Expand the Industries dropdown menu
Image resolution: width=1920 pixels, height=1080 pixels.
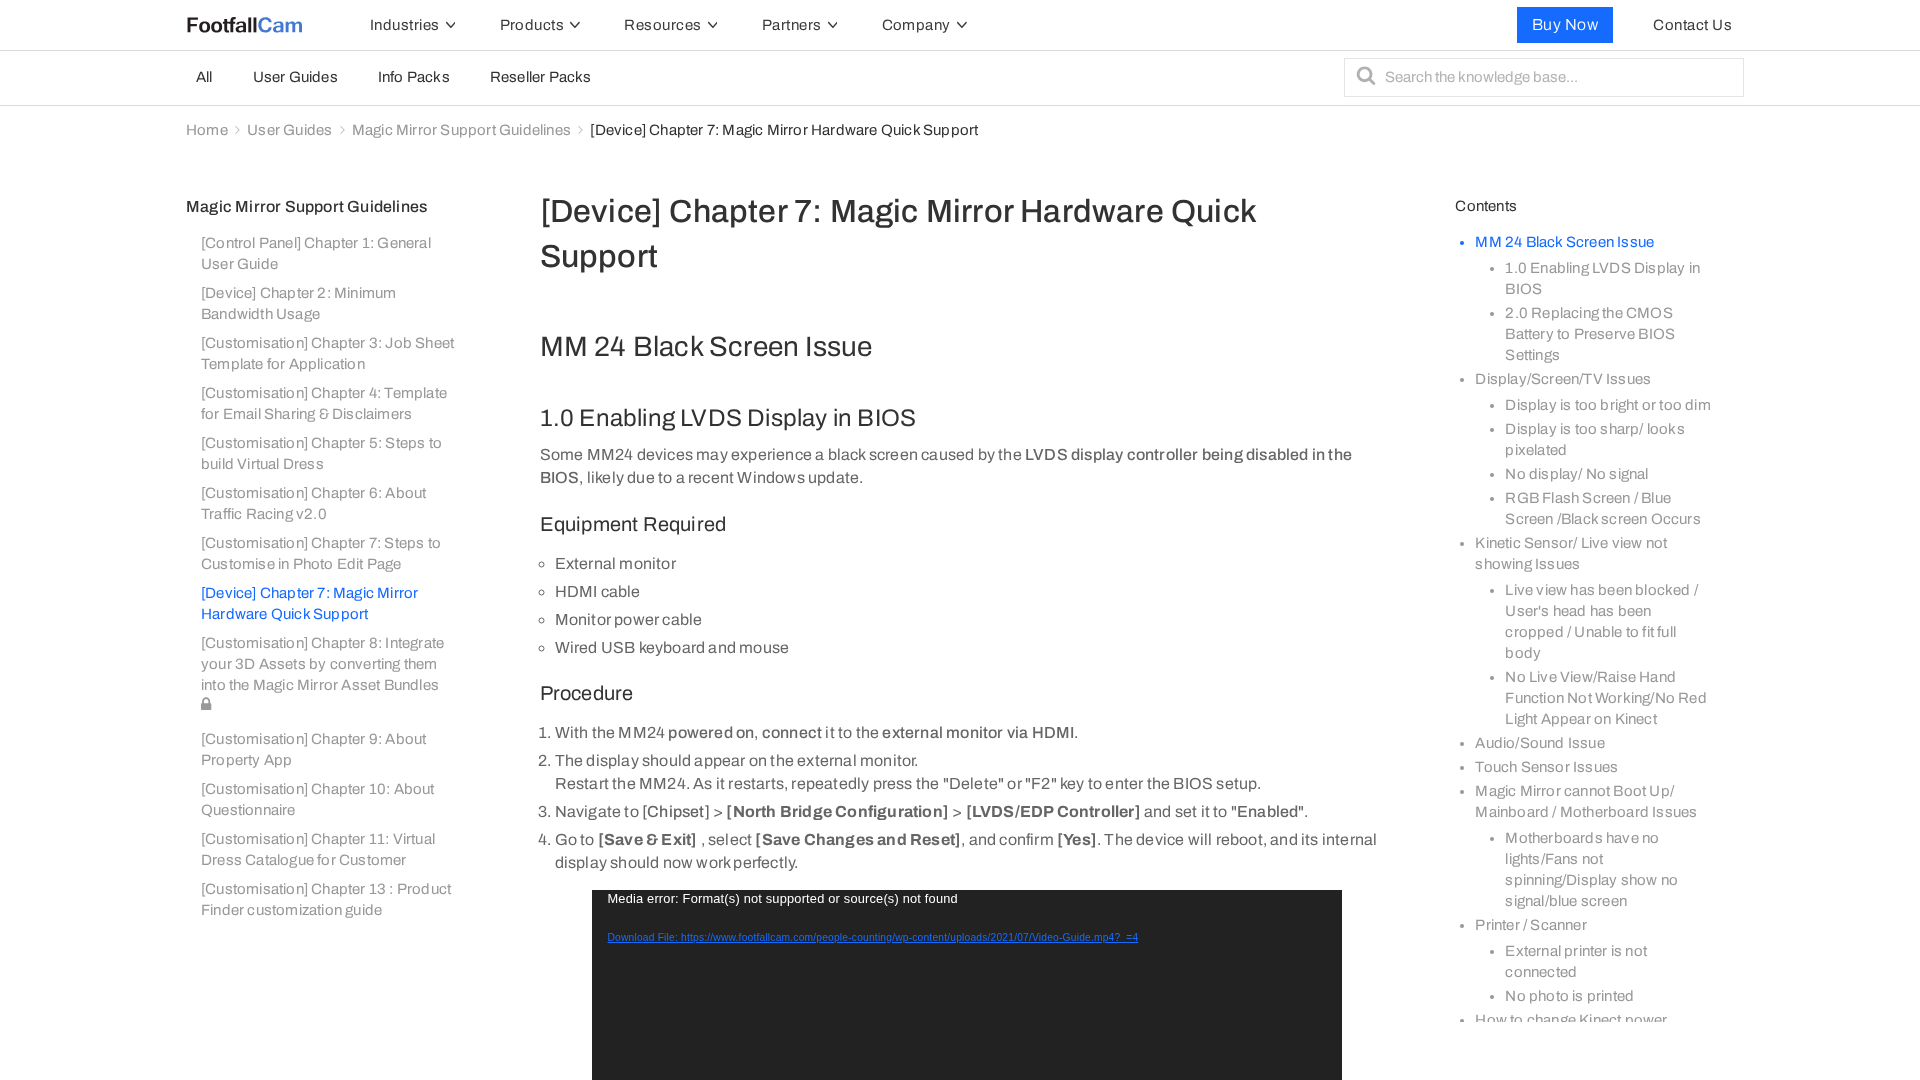coord(412,25)
